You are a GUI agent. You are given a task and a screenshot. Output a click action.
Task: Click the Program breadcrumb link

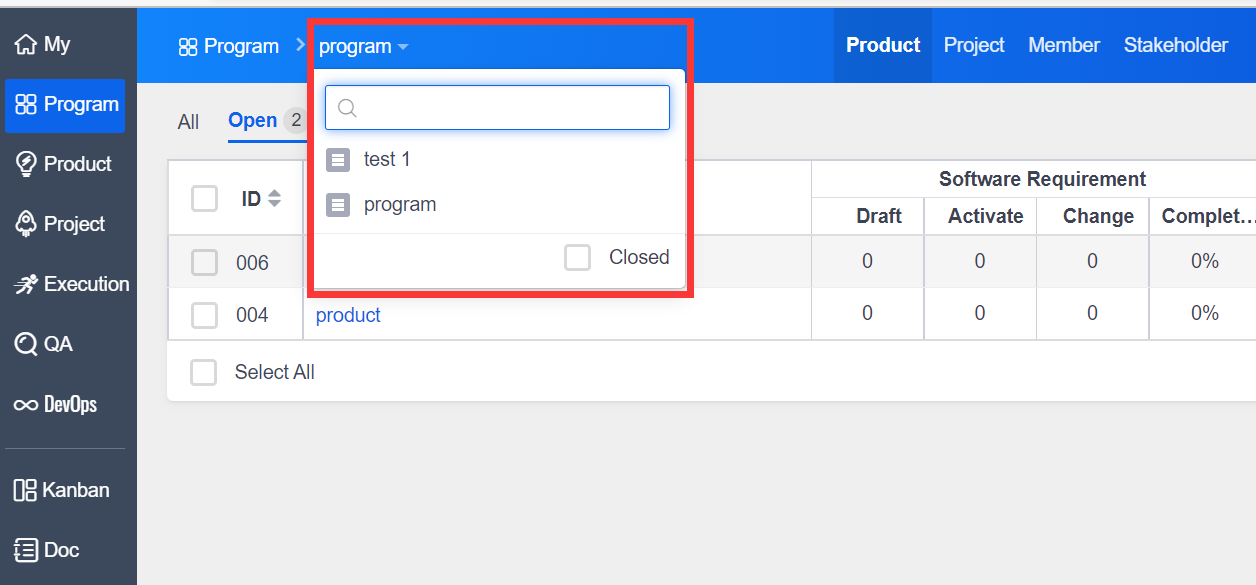point(229,47)
